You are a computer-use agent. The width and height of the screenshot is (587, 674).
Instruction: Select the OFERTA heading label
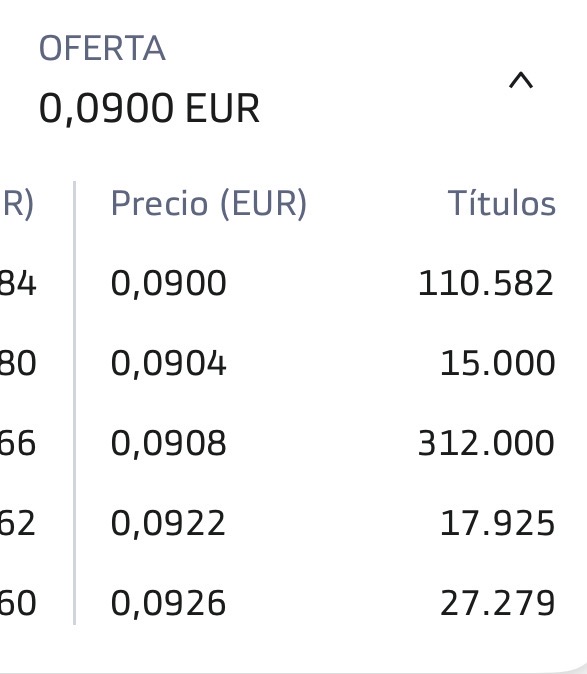click(x=102, y=48)
